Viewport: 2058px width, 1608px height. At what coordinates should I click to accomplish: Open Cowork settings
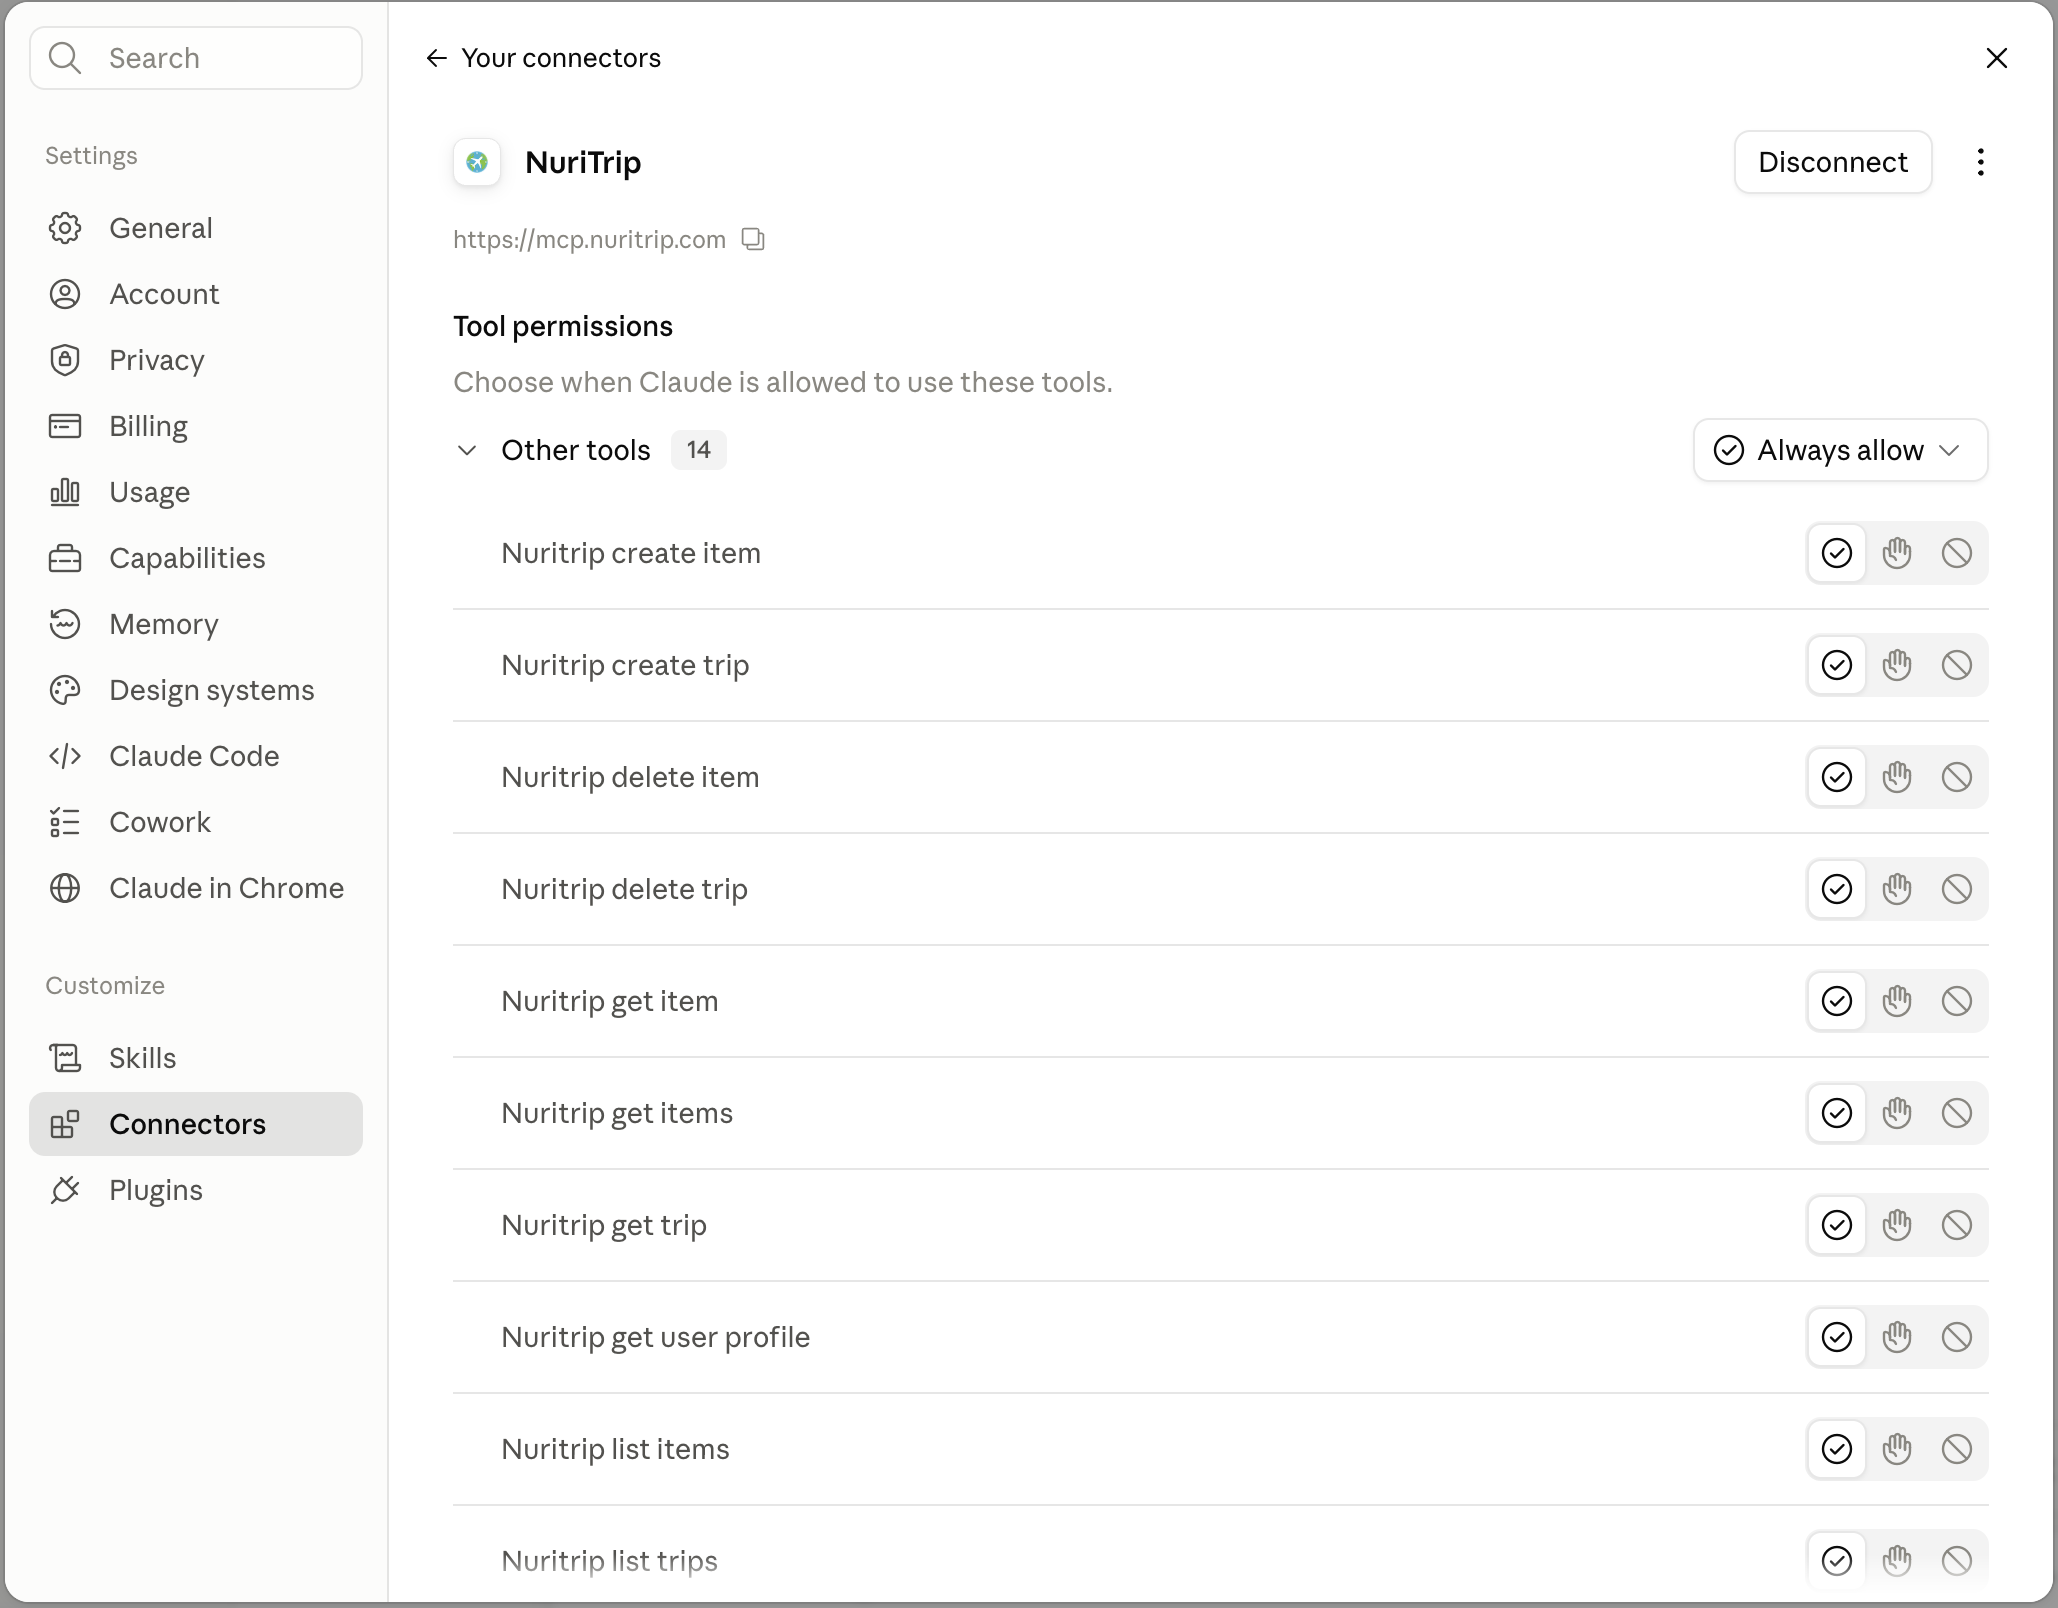click(196, 822)
